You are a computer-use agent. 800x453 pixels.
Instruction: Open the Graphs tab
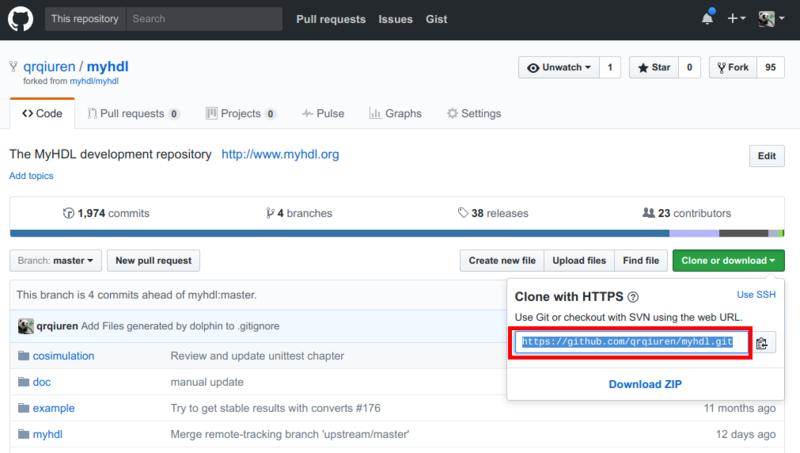395,113
